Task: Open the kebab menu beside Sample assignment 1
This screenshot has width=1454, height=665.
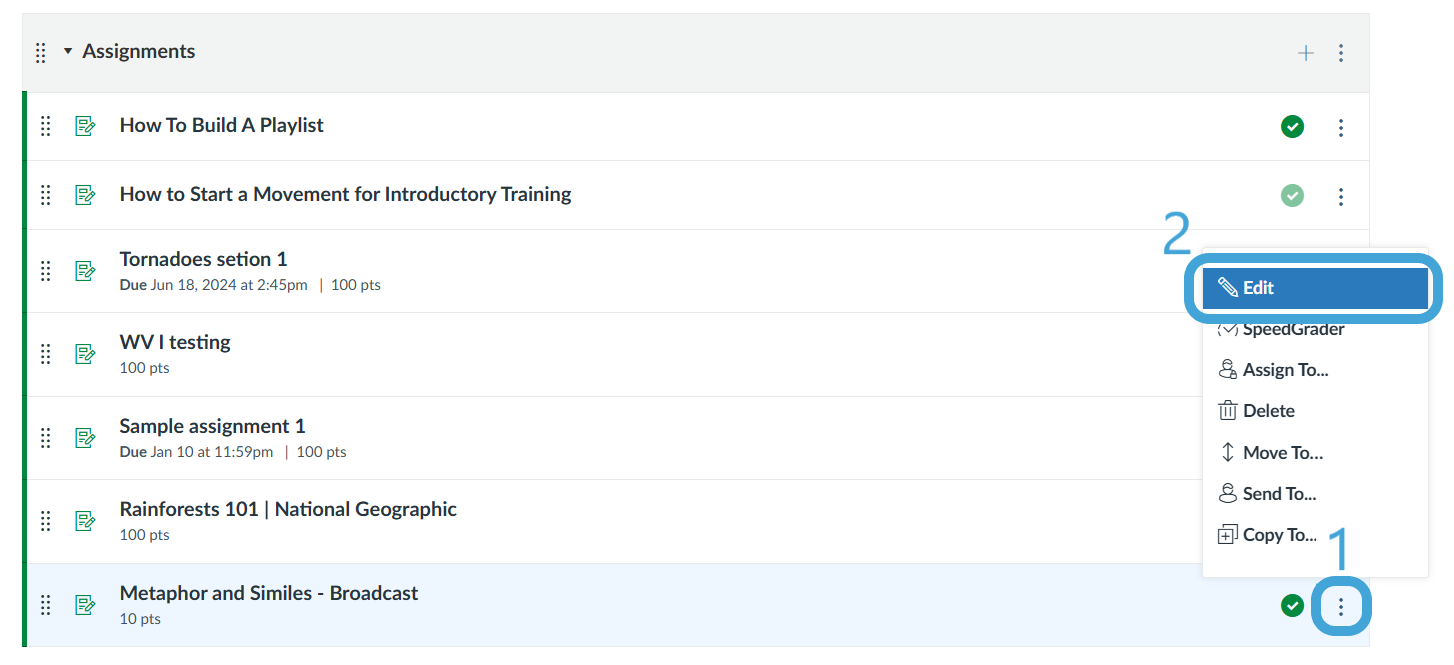Action: (1341, 438)
